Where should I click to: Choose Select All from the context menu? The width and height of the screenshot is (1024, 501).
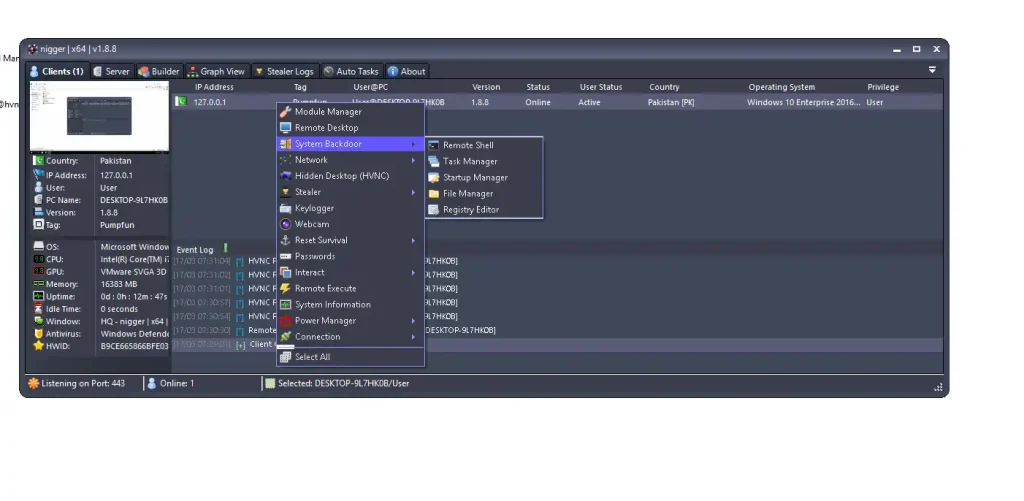tap(312, 357)
